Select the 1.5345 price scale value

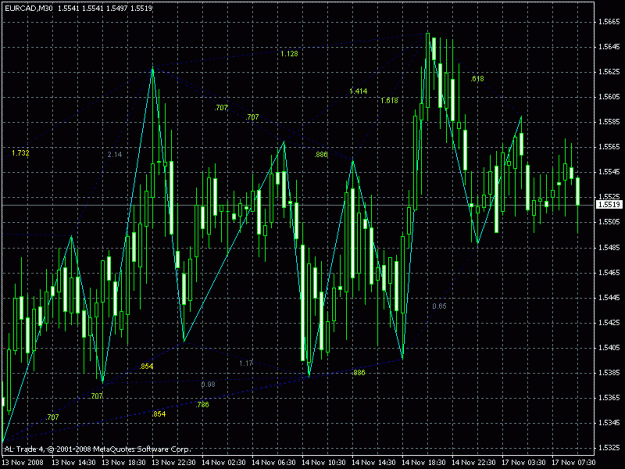coord(609,423)
